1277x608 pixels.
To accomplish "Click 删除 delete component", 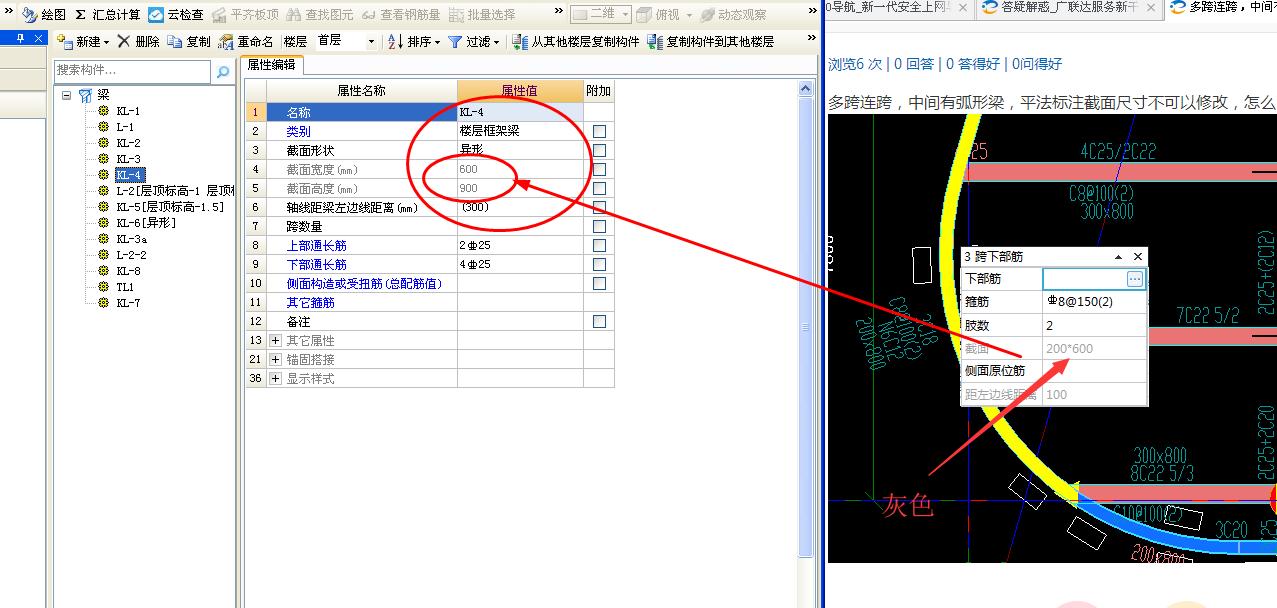I will (138, 42).
